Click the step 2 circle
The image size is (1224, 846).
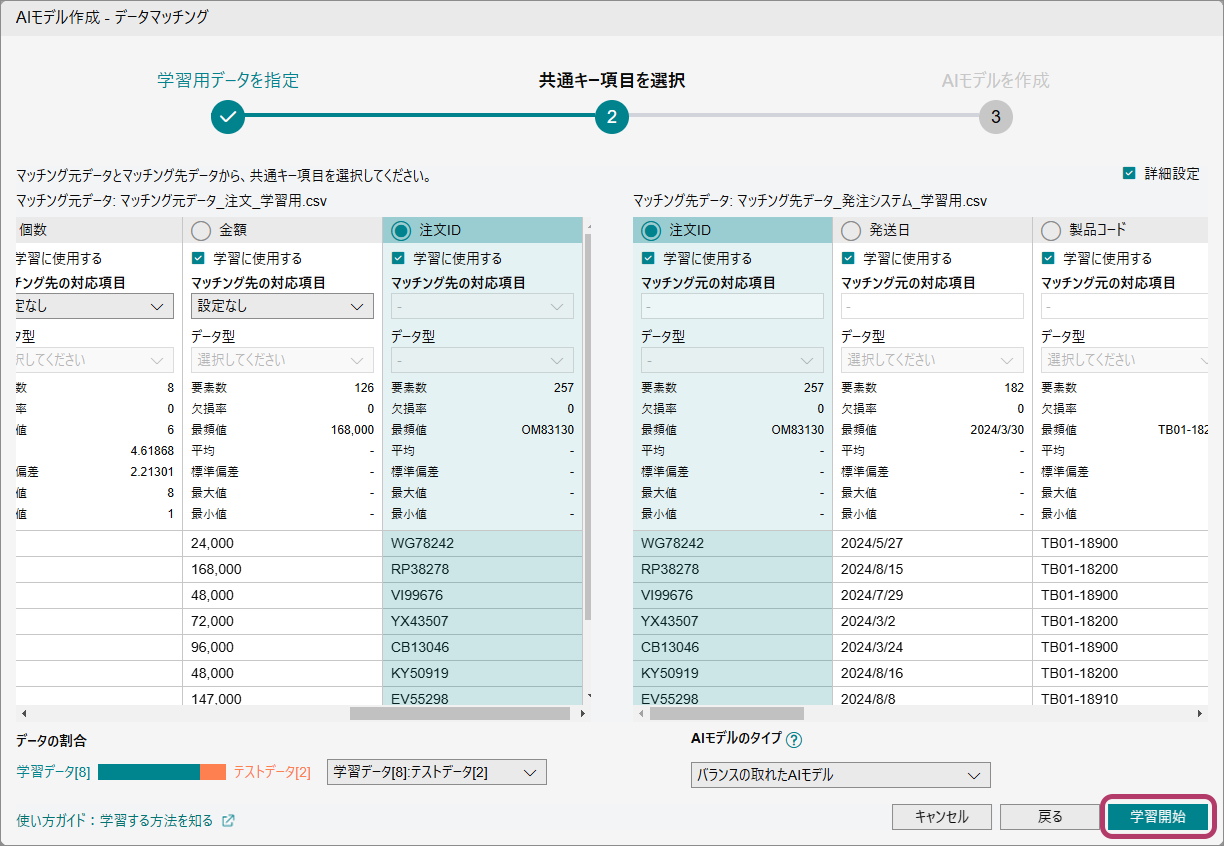pyautogui.click(x=612, y=117)
